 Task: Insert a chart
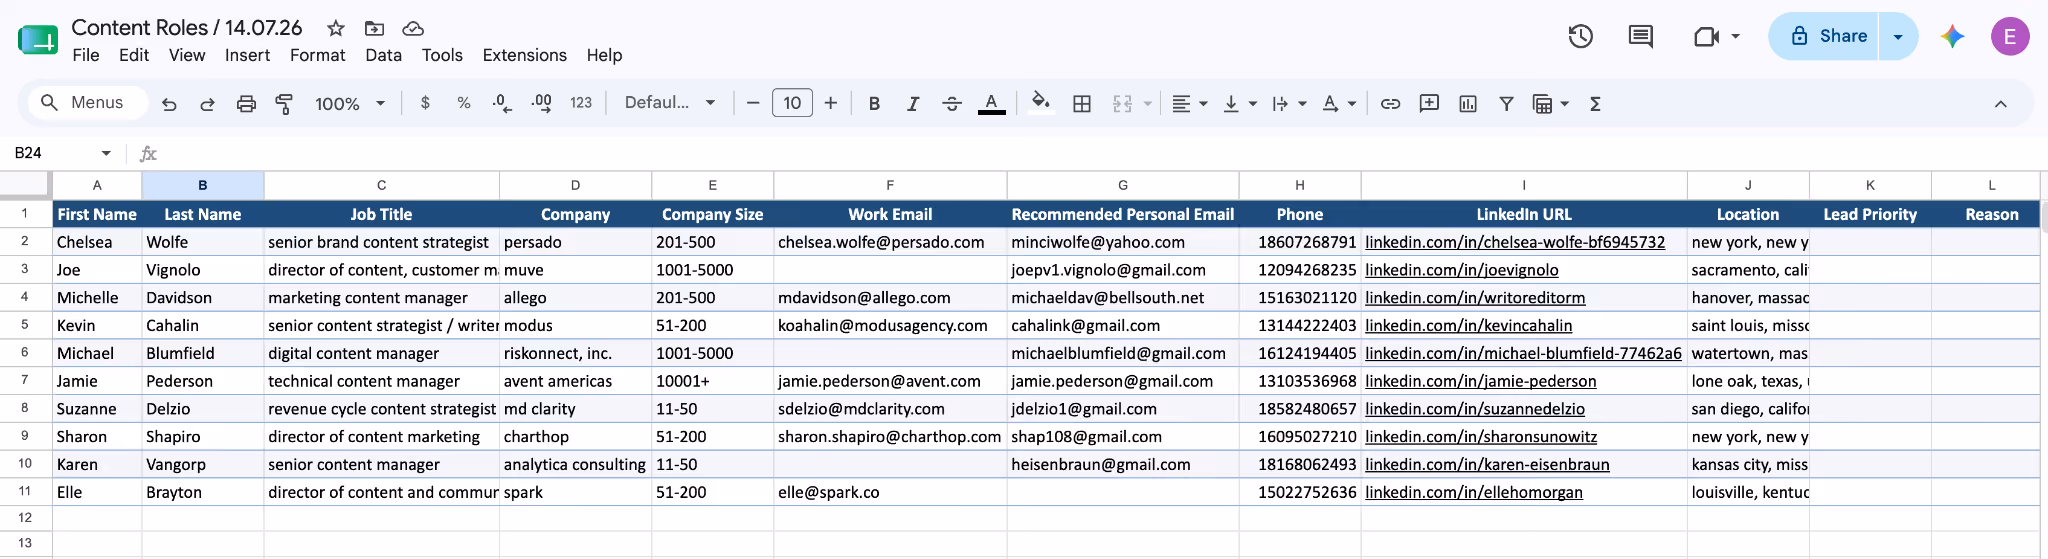pos(1468,103)
